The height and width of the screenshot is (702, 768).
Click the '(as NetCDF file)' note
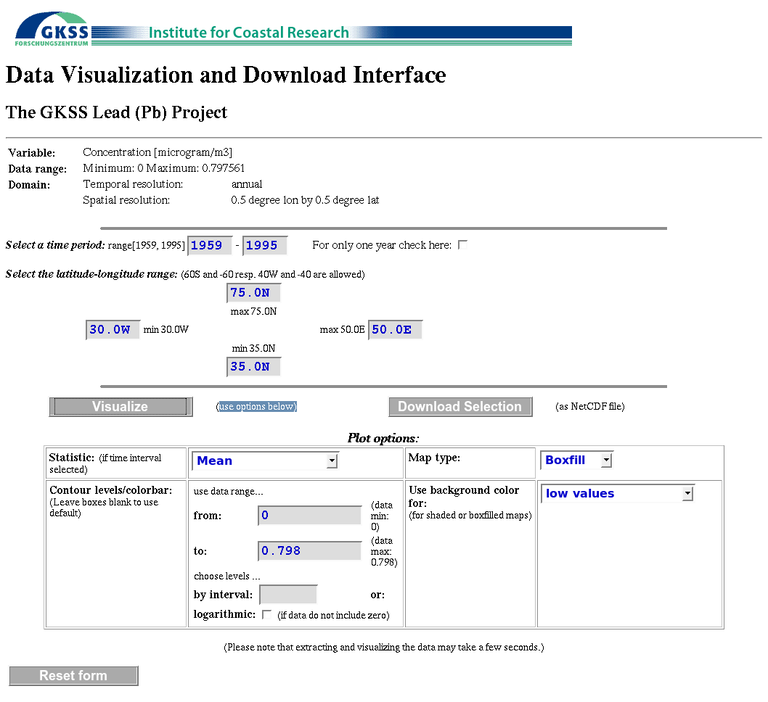[x=590, y=407]
